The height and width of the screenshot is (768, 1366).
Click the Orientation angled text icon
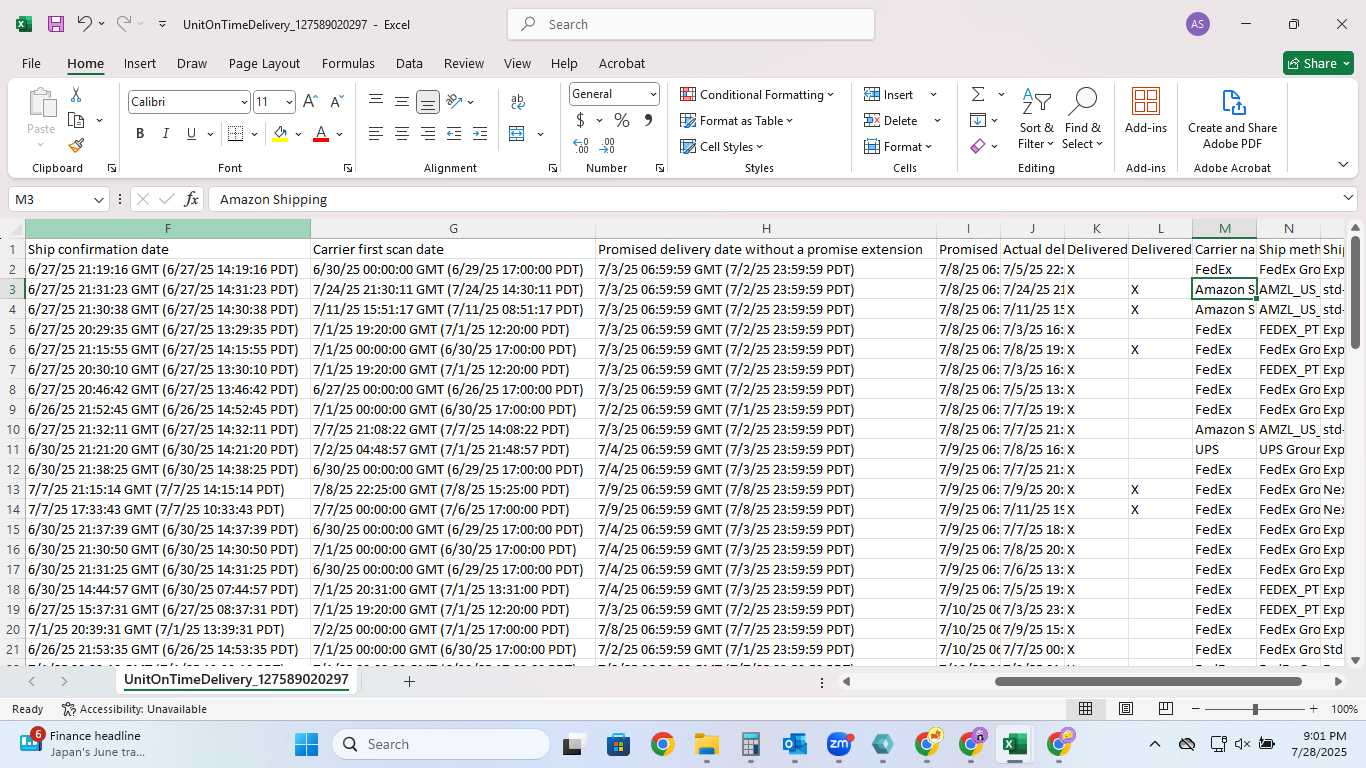454,102
